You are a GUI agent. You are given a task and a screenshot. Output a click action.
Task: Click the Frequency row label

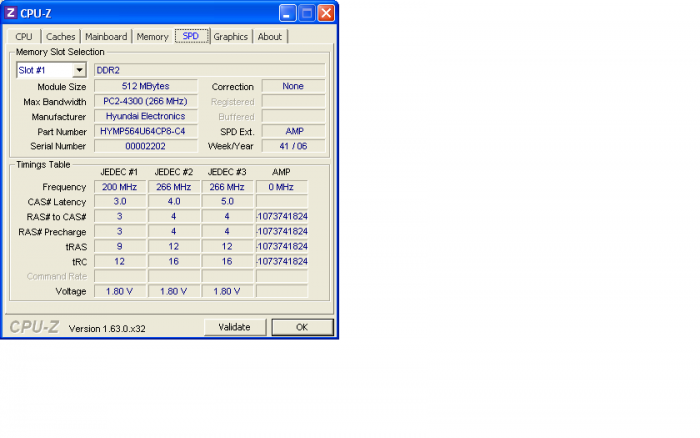[x=64, y=187]
